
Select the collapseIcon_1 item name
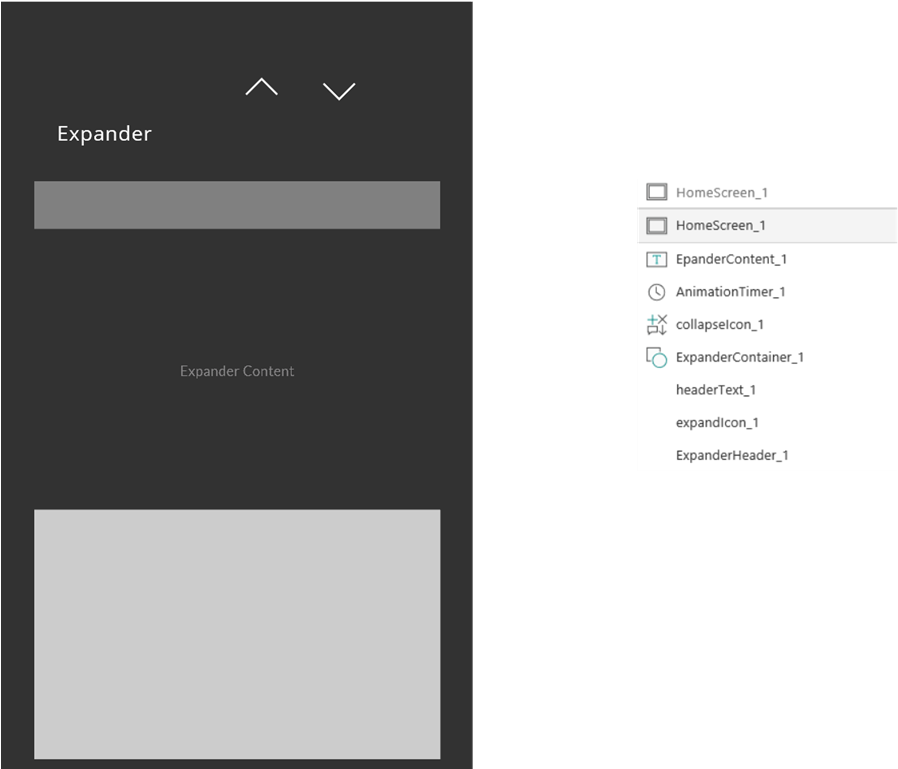(x=720, y=325)
